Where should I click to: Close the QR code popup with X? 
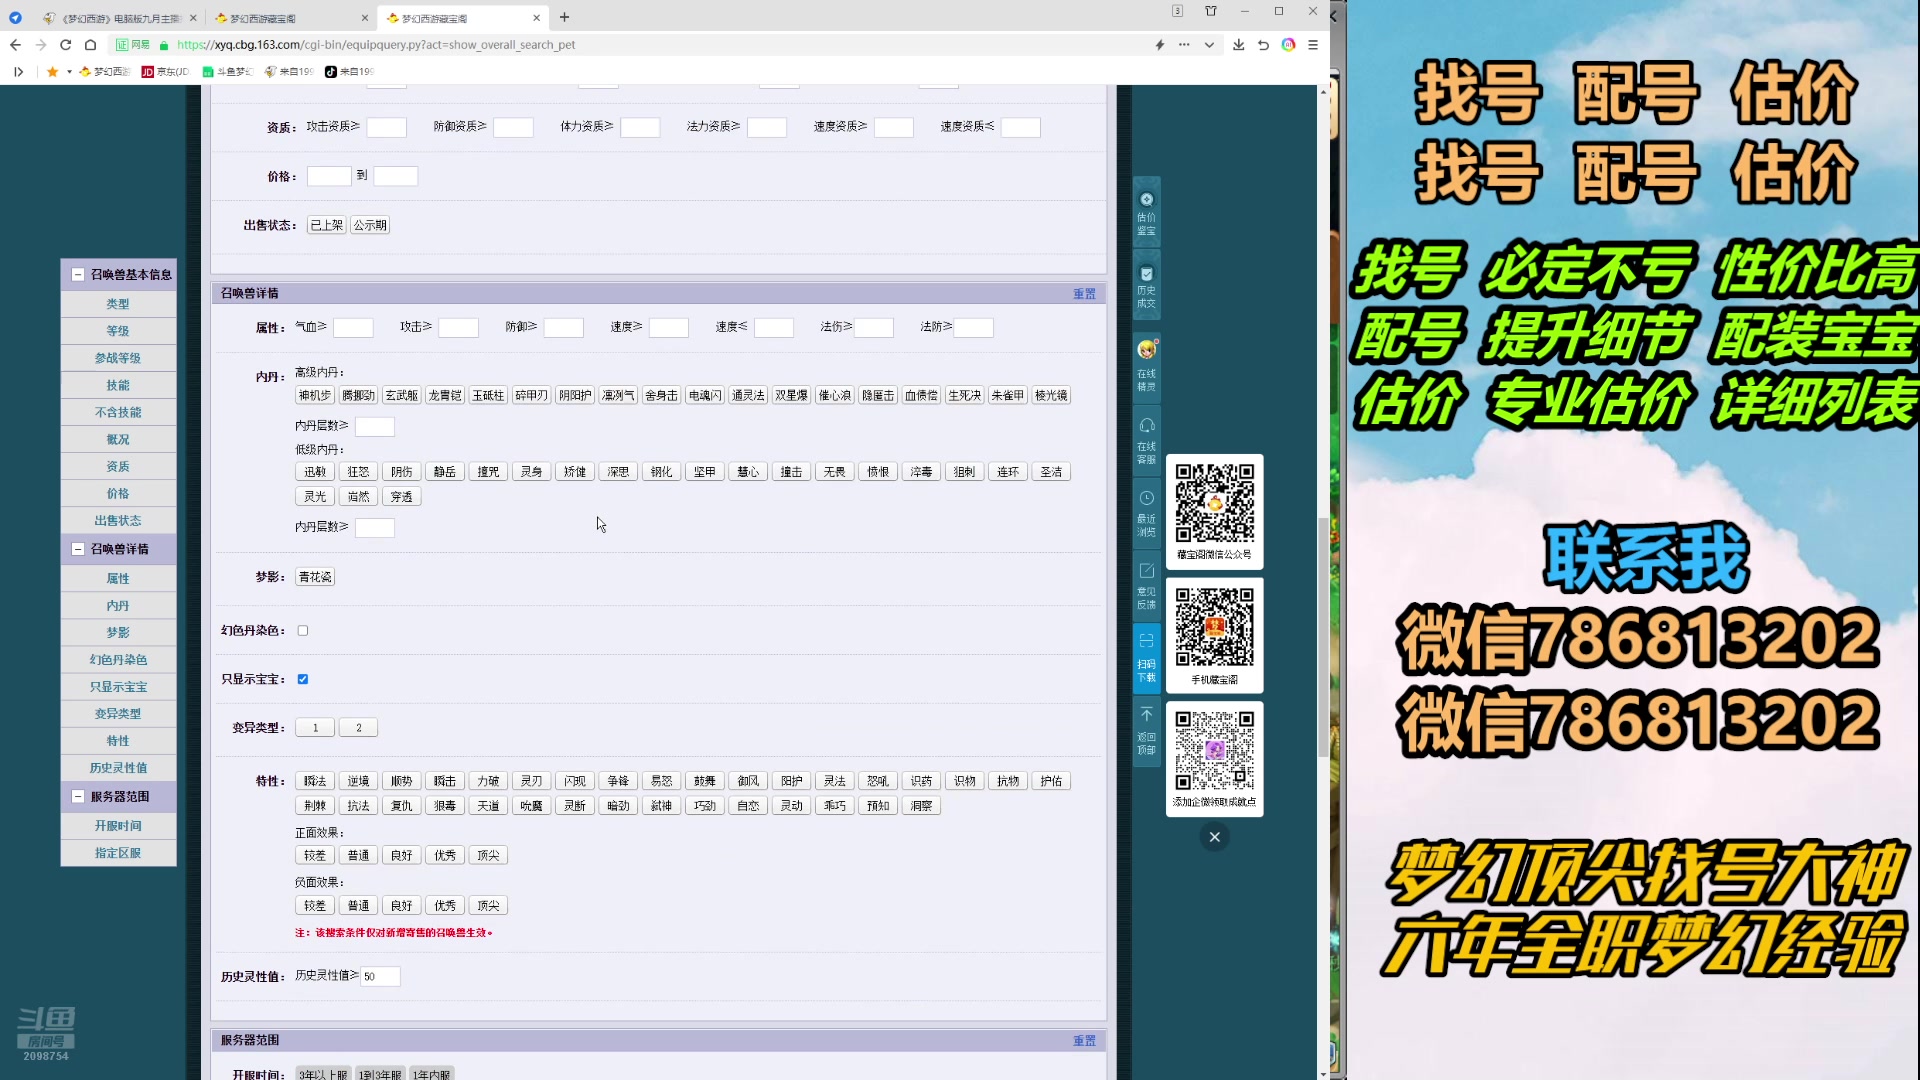coord(1215,837)
